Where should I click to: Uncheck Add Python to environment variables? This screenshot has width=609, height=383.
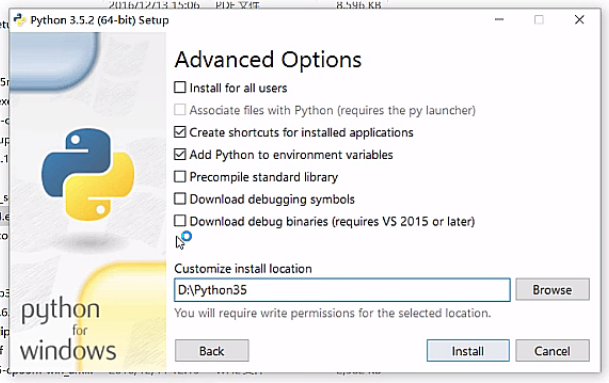[180, 154]
